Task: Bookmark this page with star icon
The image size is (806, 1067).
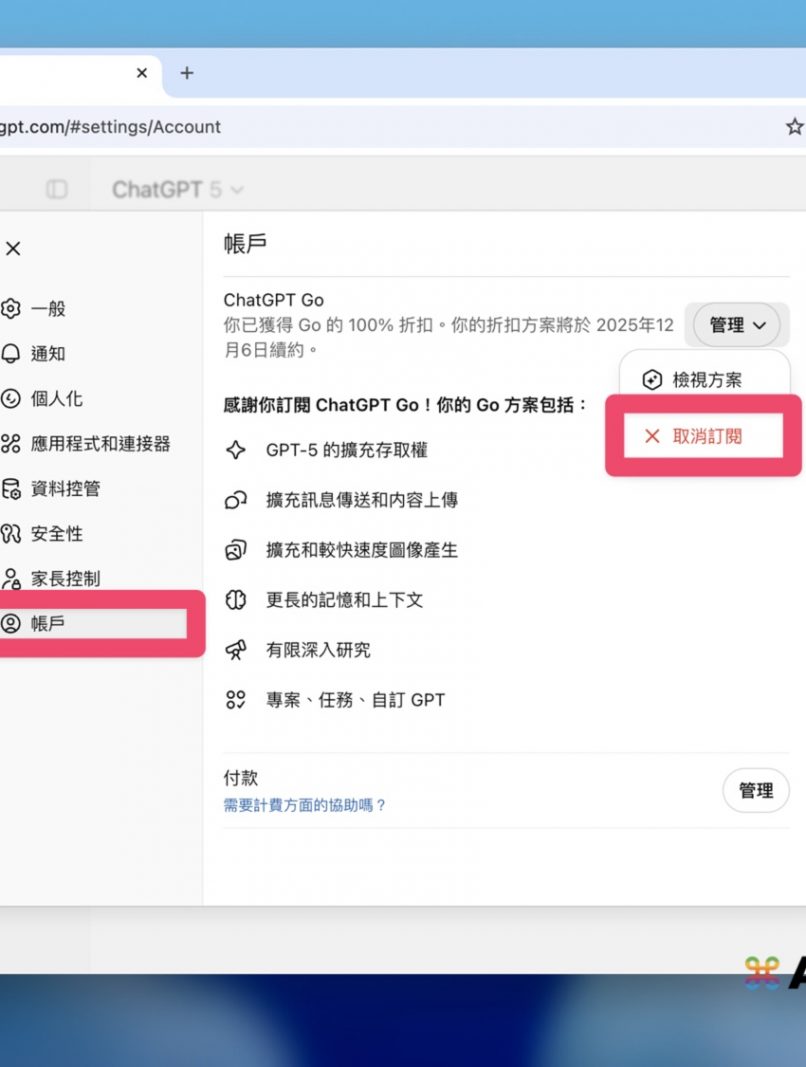Action: 794,127
